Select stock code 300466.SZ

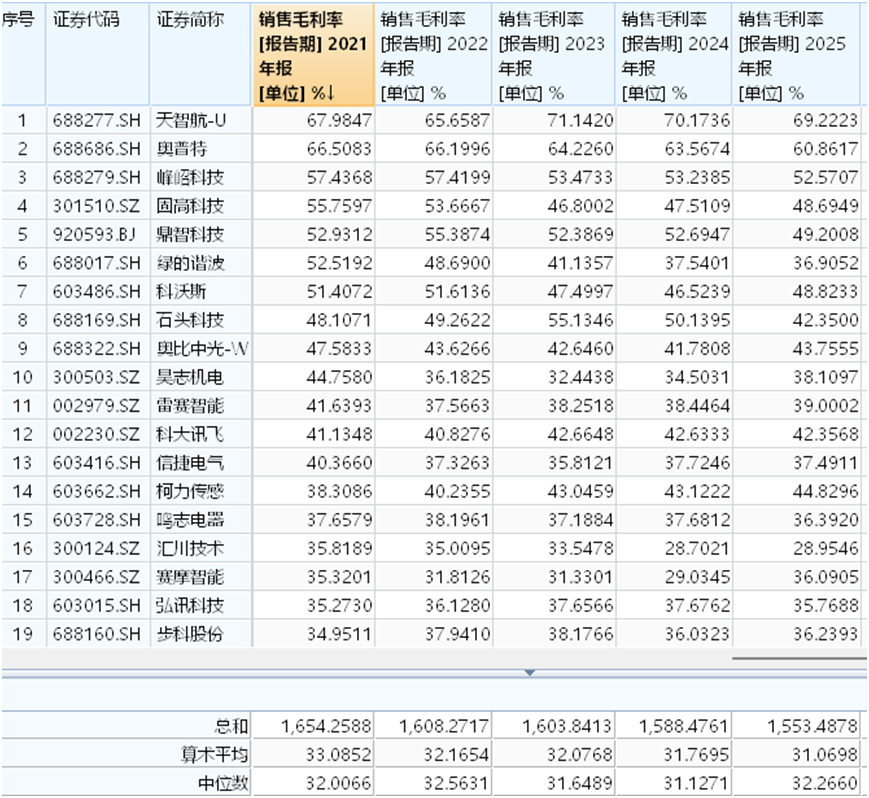point(96,577)
